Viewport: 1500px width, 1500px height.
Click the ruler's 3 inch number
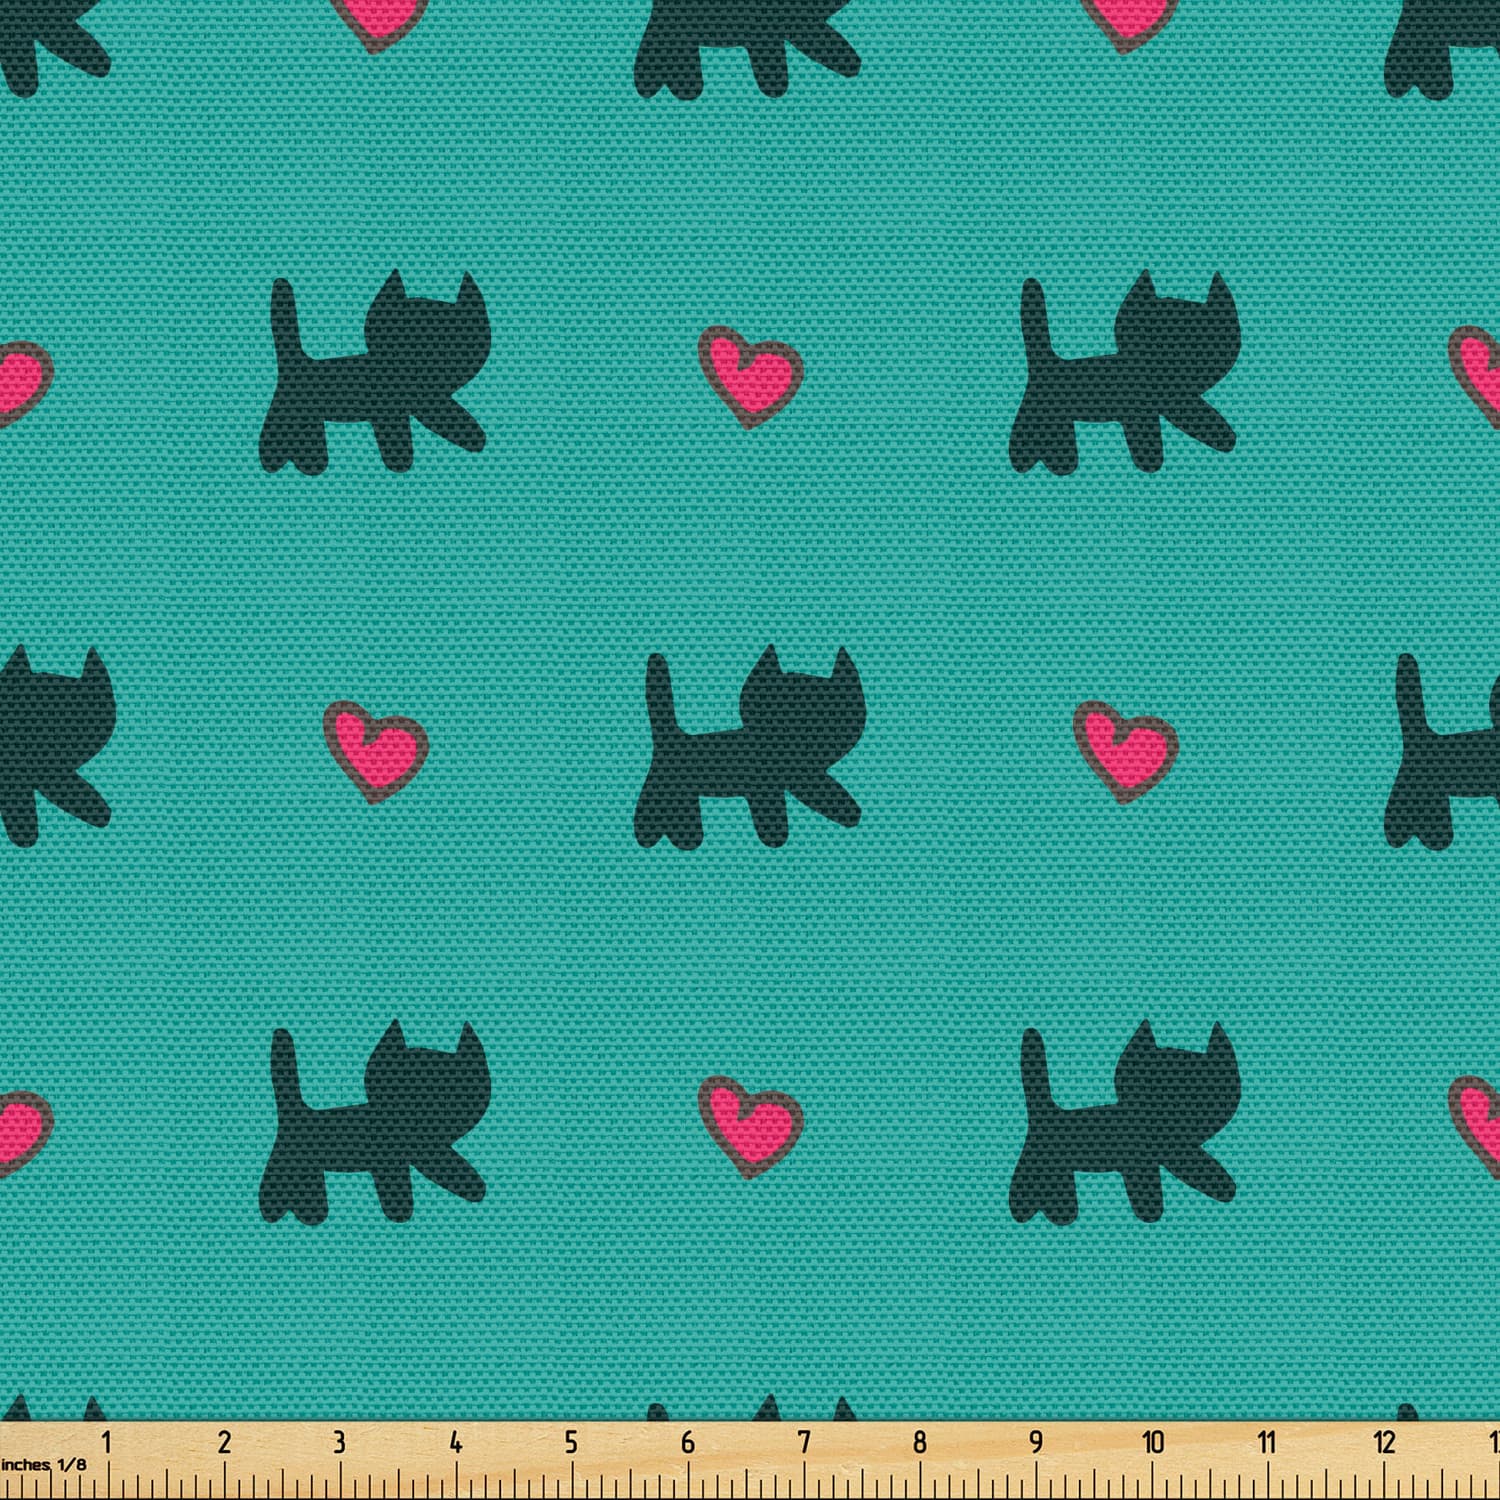(x=339, y=1442)
